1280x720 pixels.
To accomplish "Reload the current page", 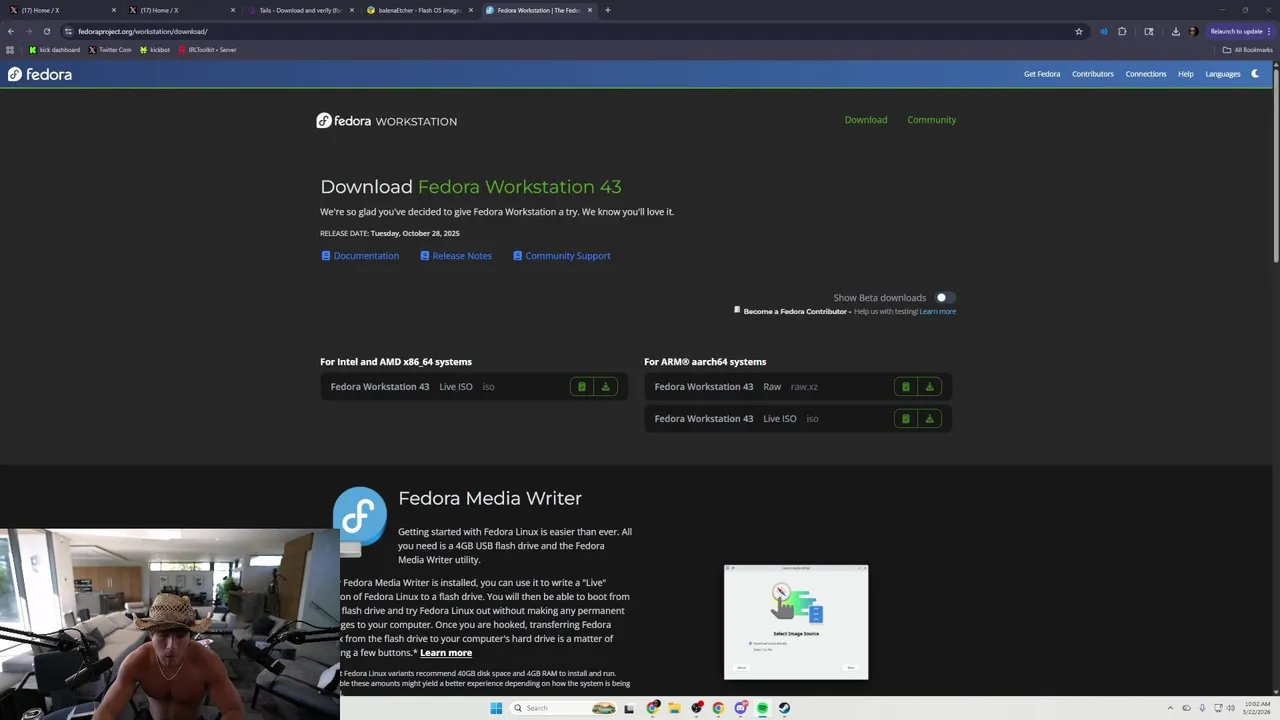I will (47, 31).
